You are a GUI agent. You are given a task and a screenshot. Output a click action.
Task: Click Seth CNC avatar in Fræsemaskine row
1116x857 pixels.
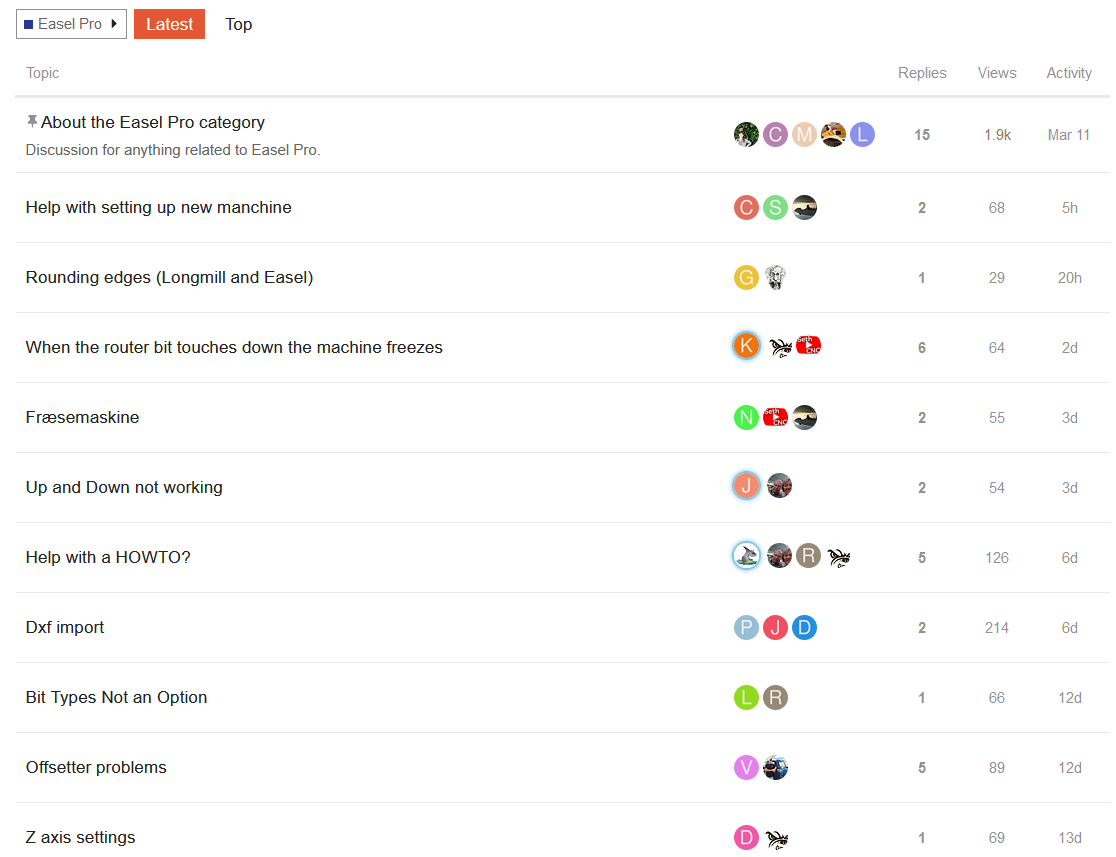(x=775, y=417)
